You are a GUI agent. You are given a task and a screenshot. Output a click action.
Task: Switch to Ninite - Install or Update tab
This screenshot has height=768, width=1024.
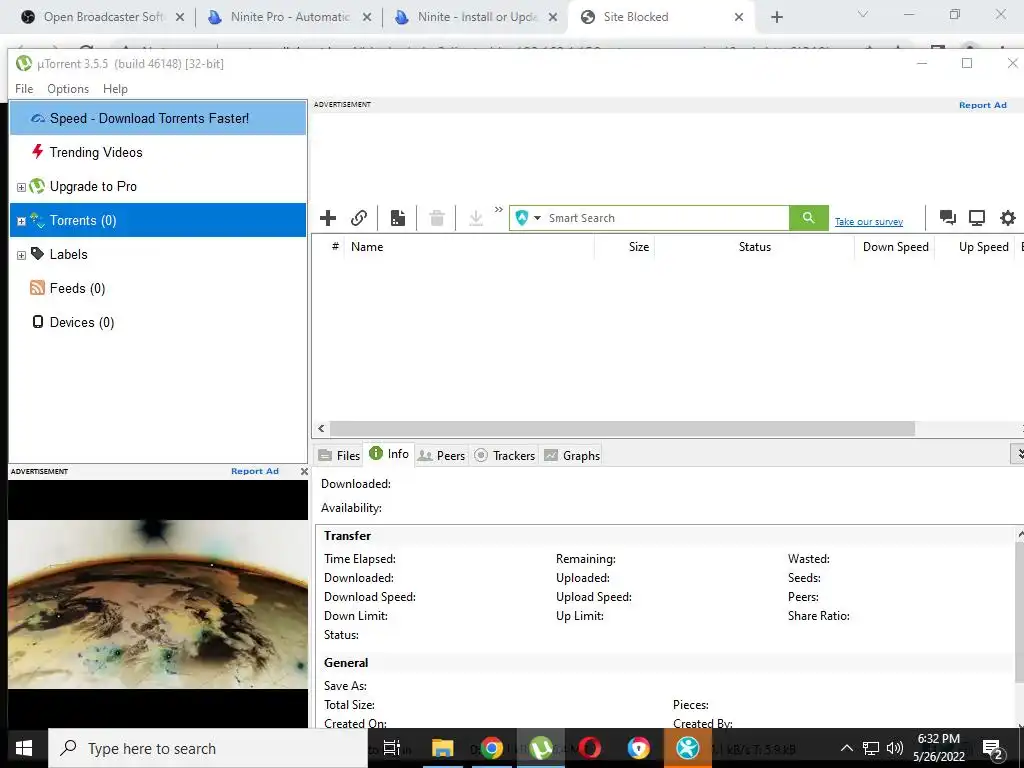click(477, 17)
